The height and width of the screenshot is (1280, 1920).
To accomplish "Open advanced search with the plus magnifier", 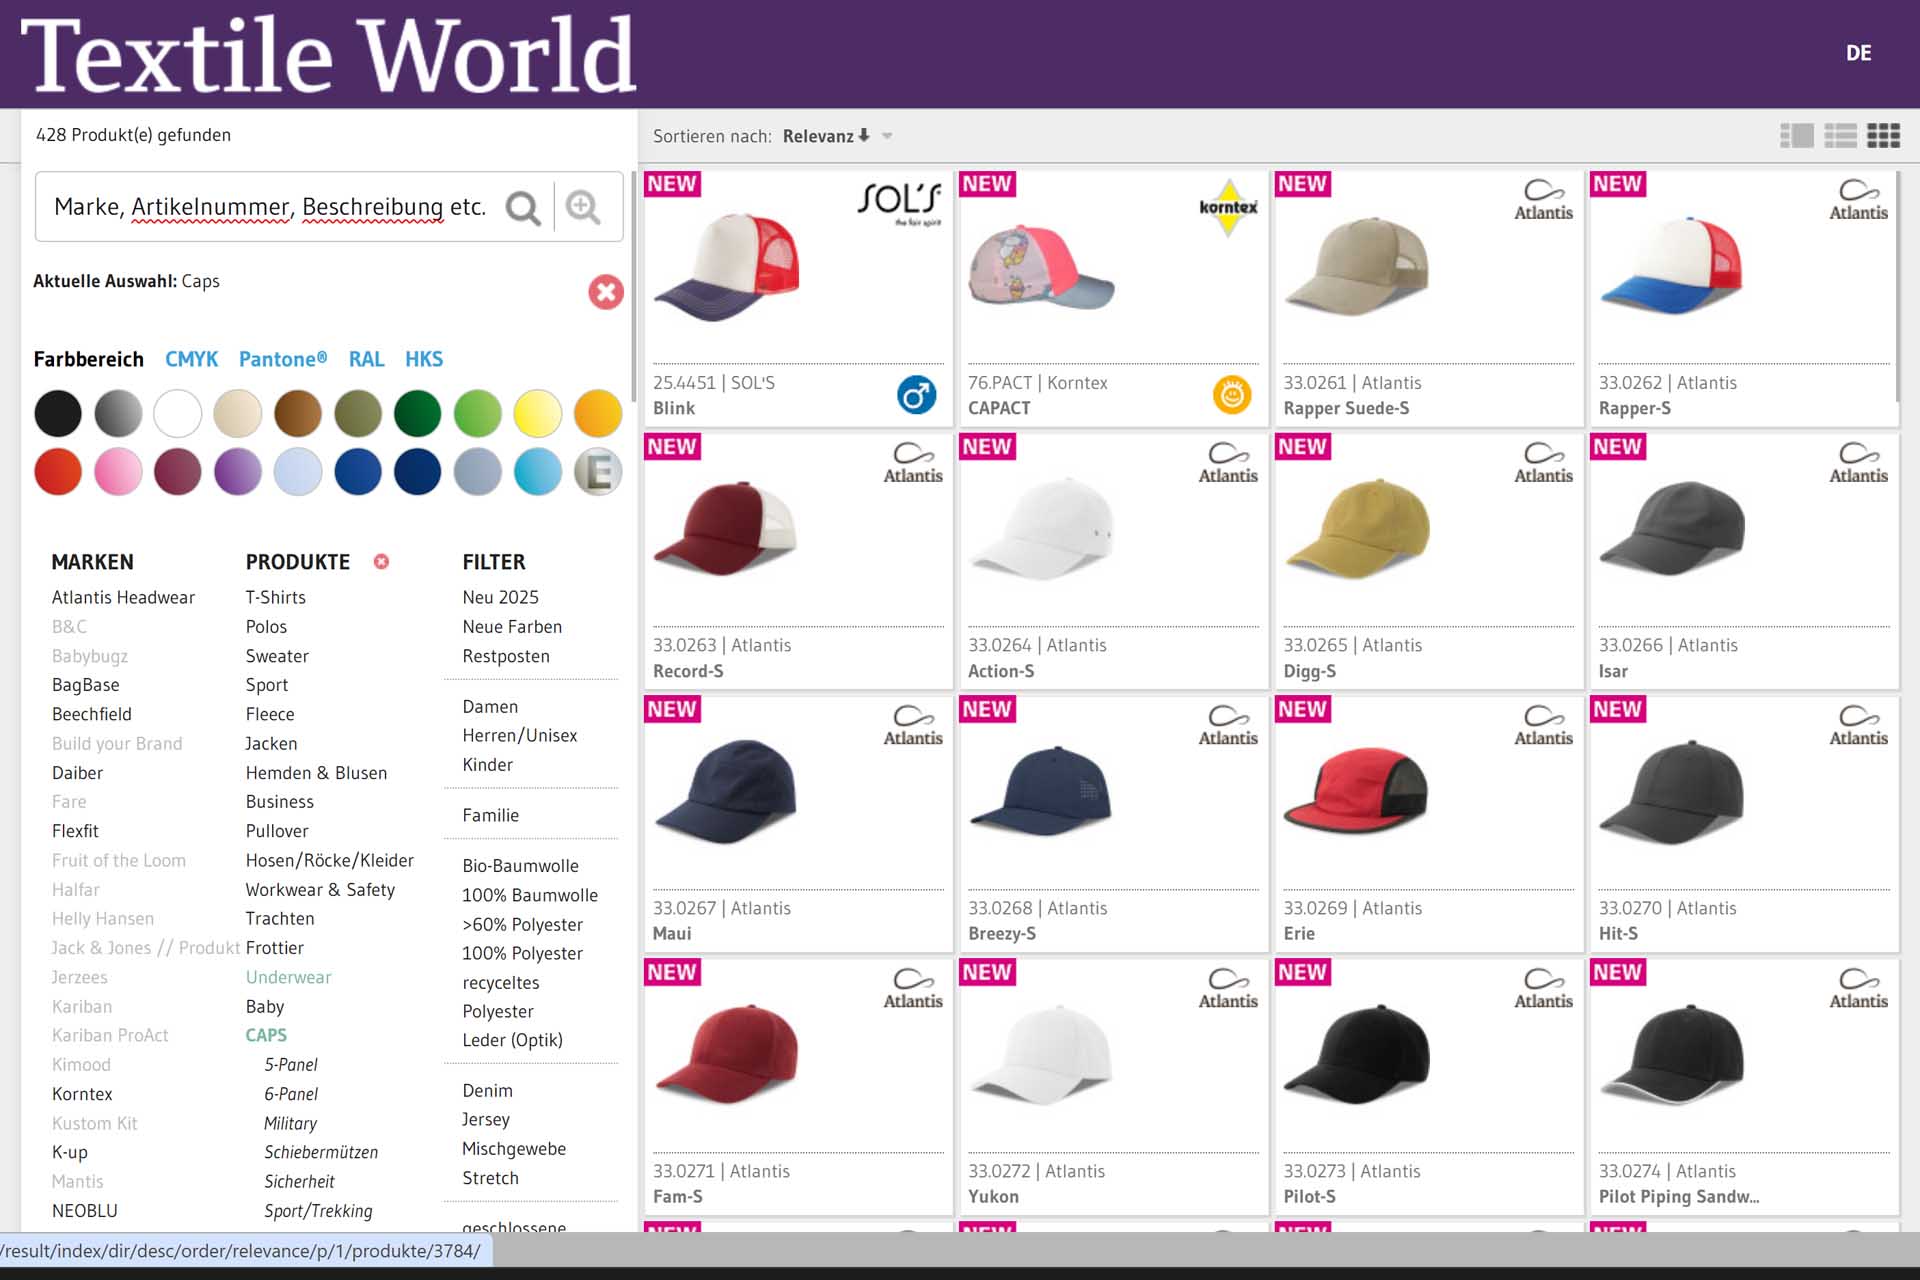I will [x=583, y=207].
